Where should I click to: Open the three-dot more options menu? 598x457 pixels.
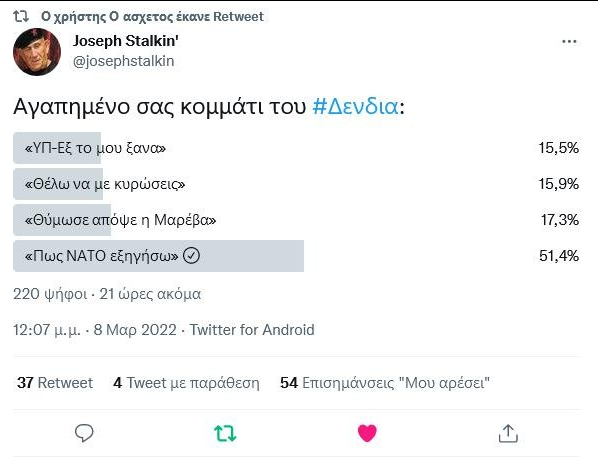(569, 41)
